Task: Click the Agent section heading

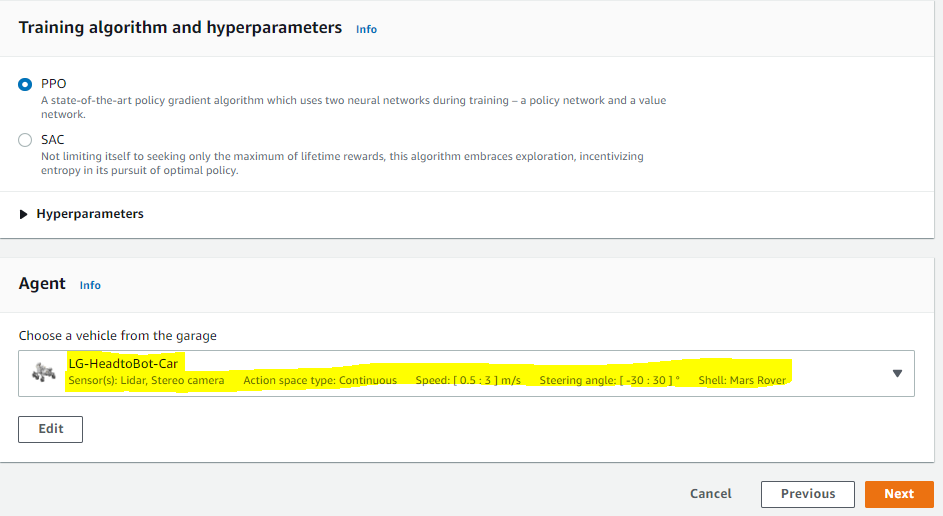Action: click(x=42, y=283)
